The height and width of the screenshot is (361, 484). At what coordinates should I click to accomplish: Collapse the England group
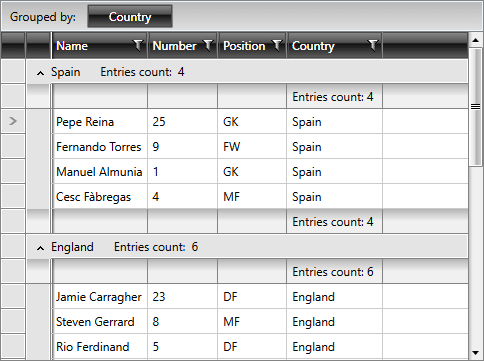pyautogui.click(x=40, y=248)
